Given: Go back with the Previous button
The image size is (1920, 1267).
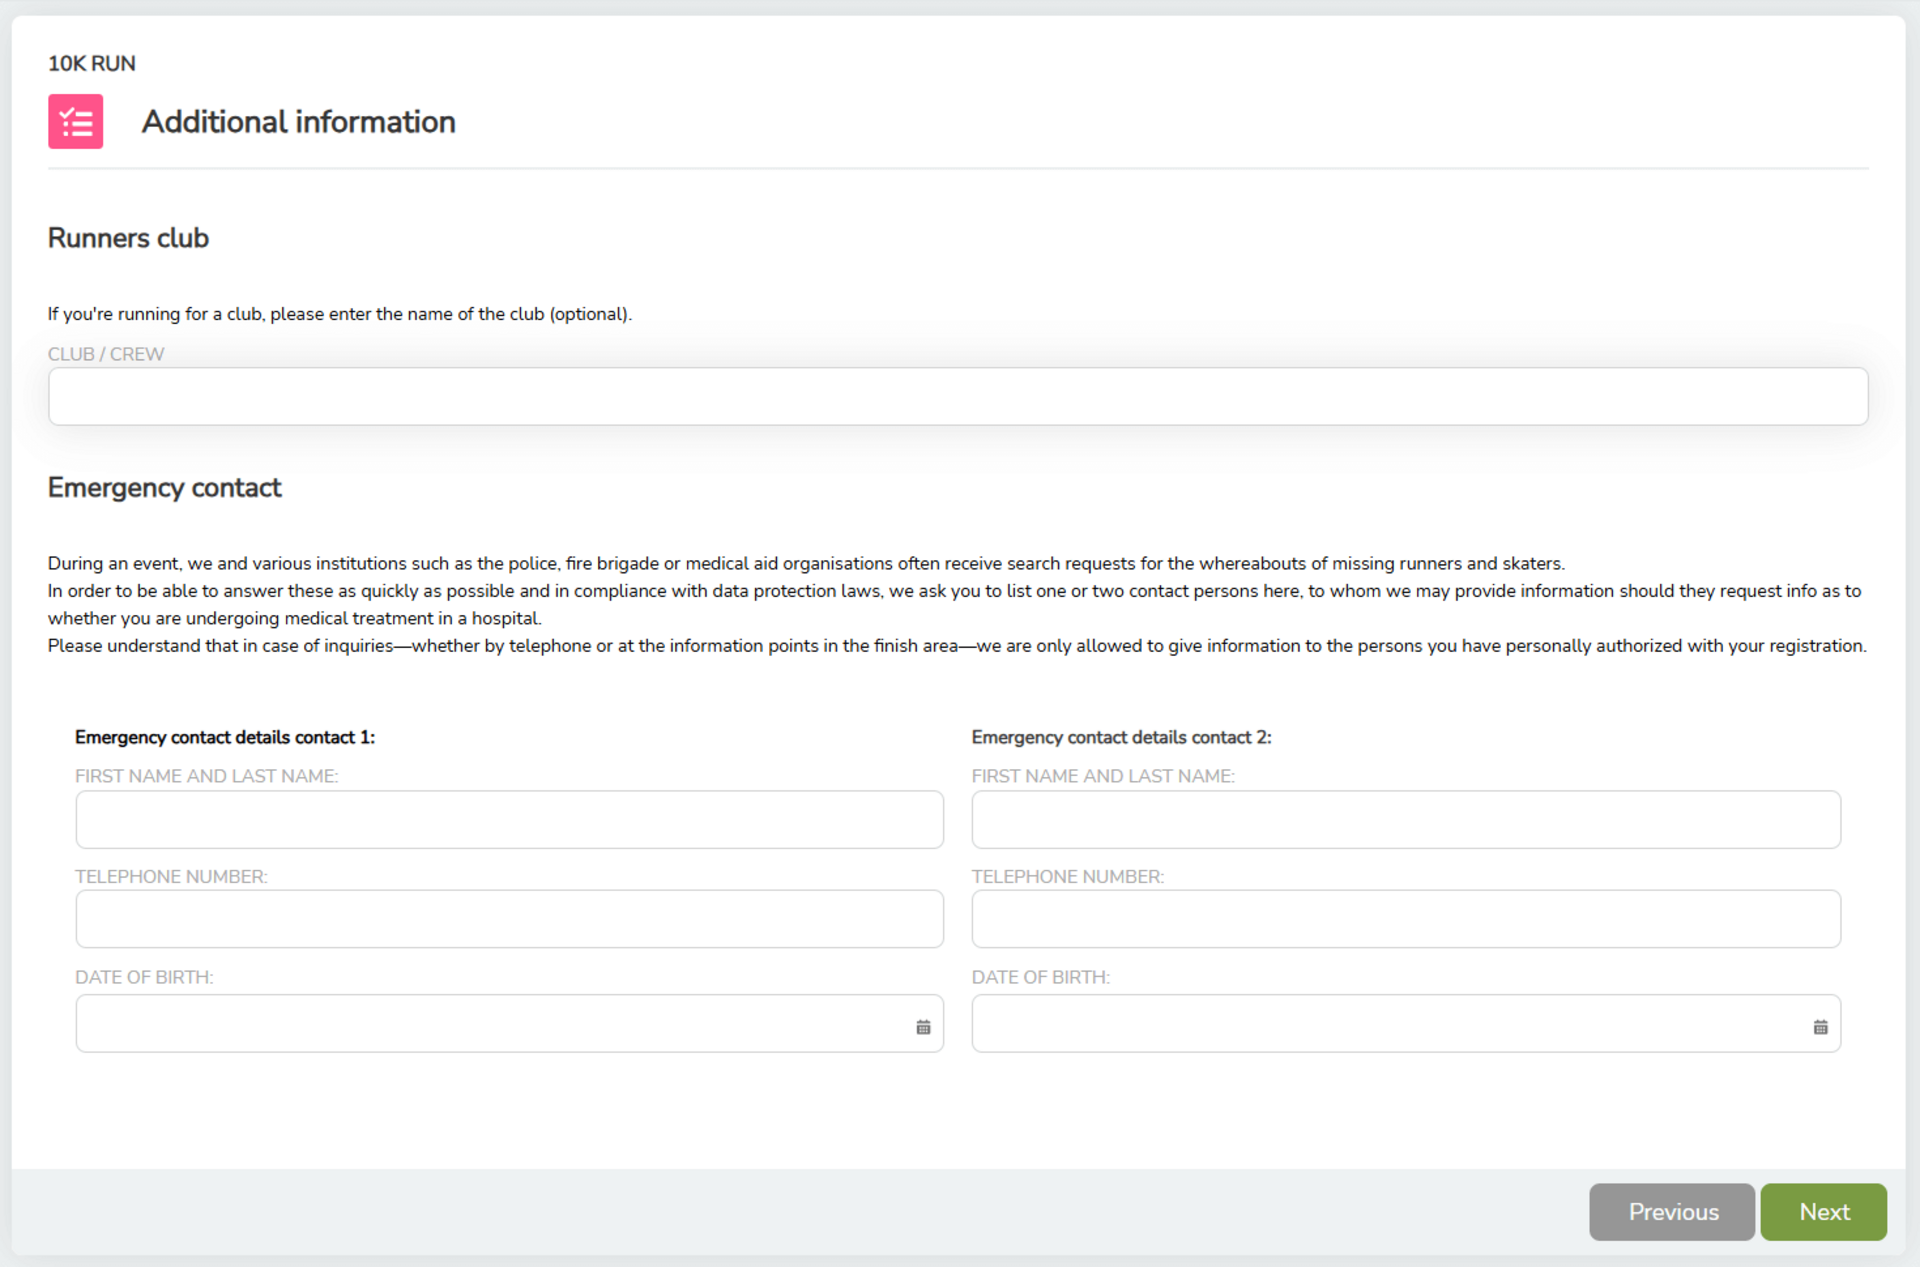Looking at the screenshot, I should click(x=1672, y=1212).
